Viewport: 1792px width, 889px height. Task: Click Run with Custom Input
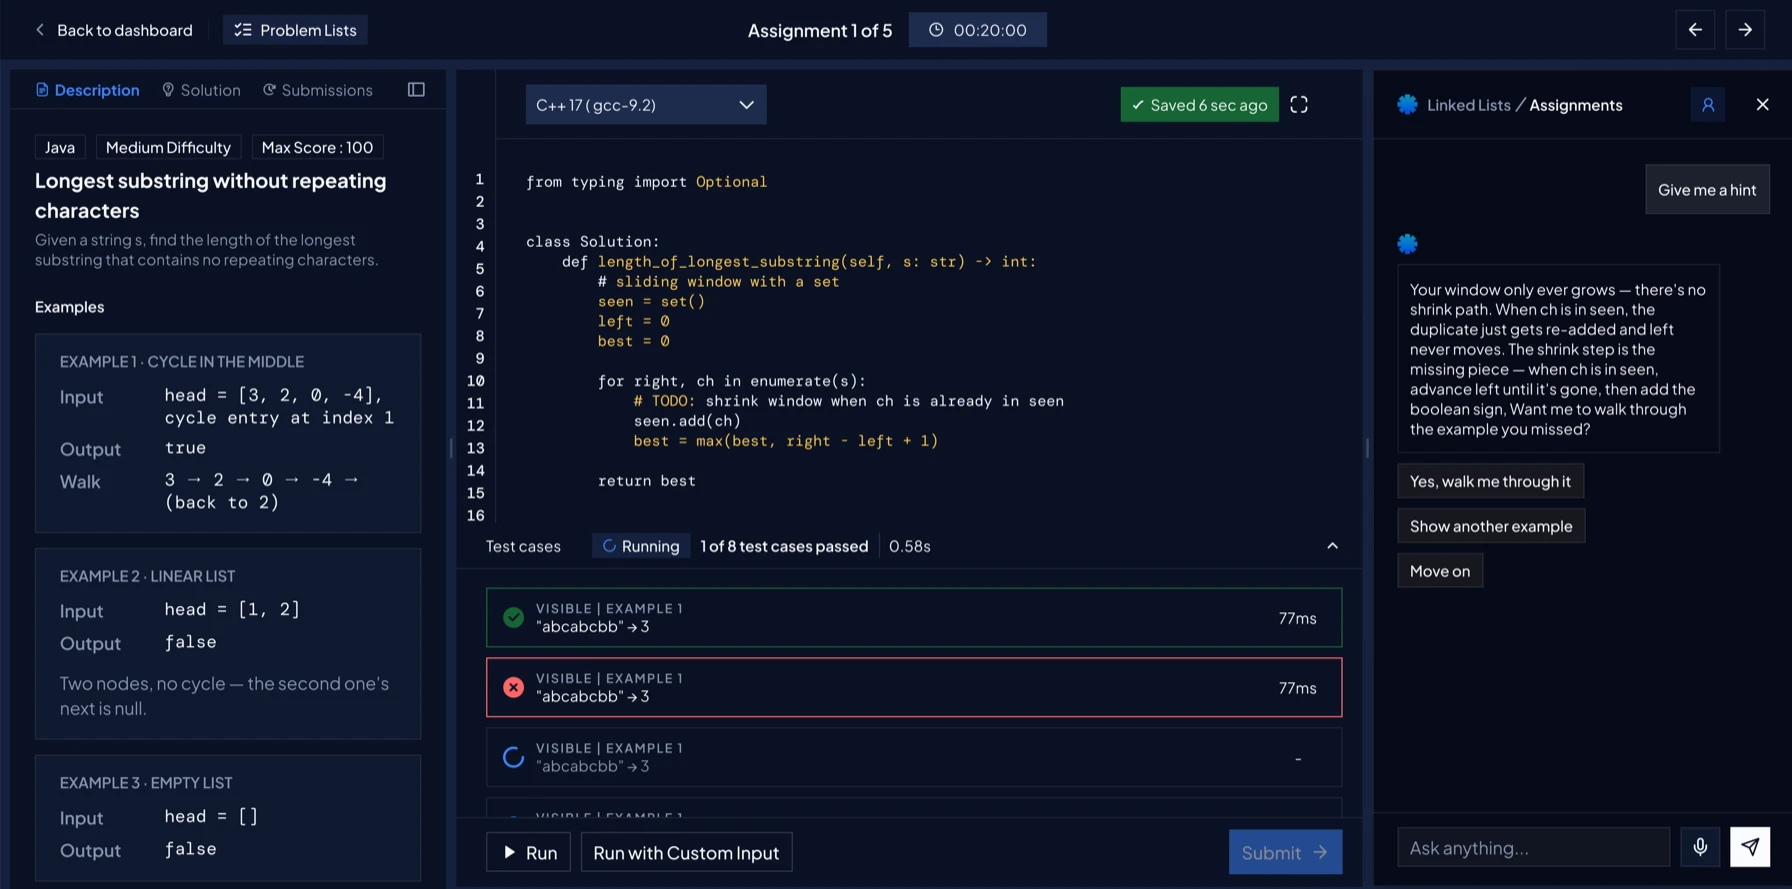click(x=686, y=853)
